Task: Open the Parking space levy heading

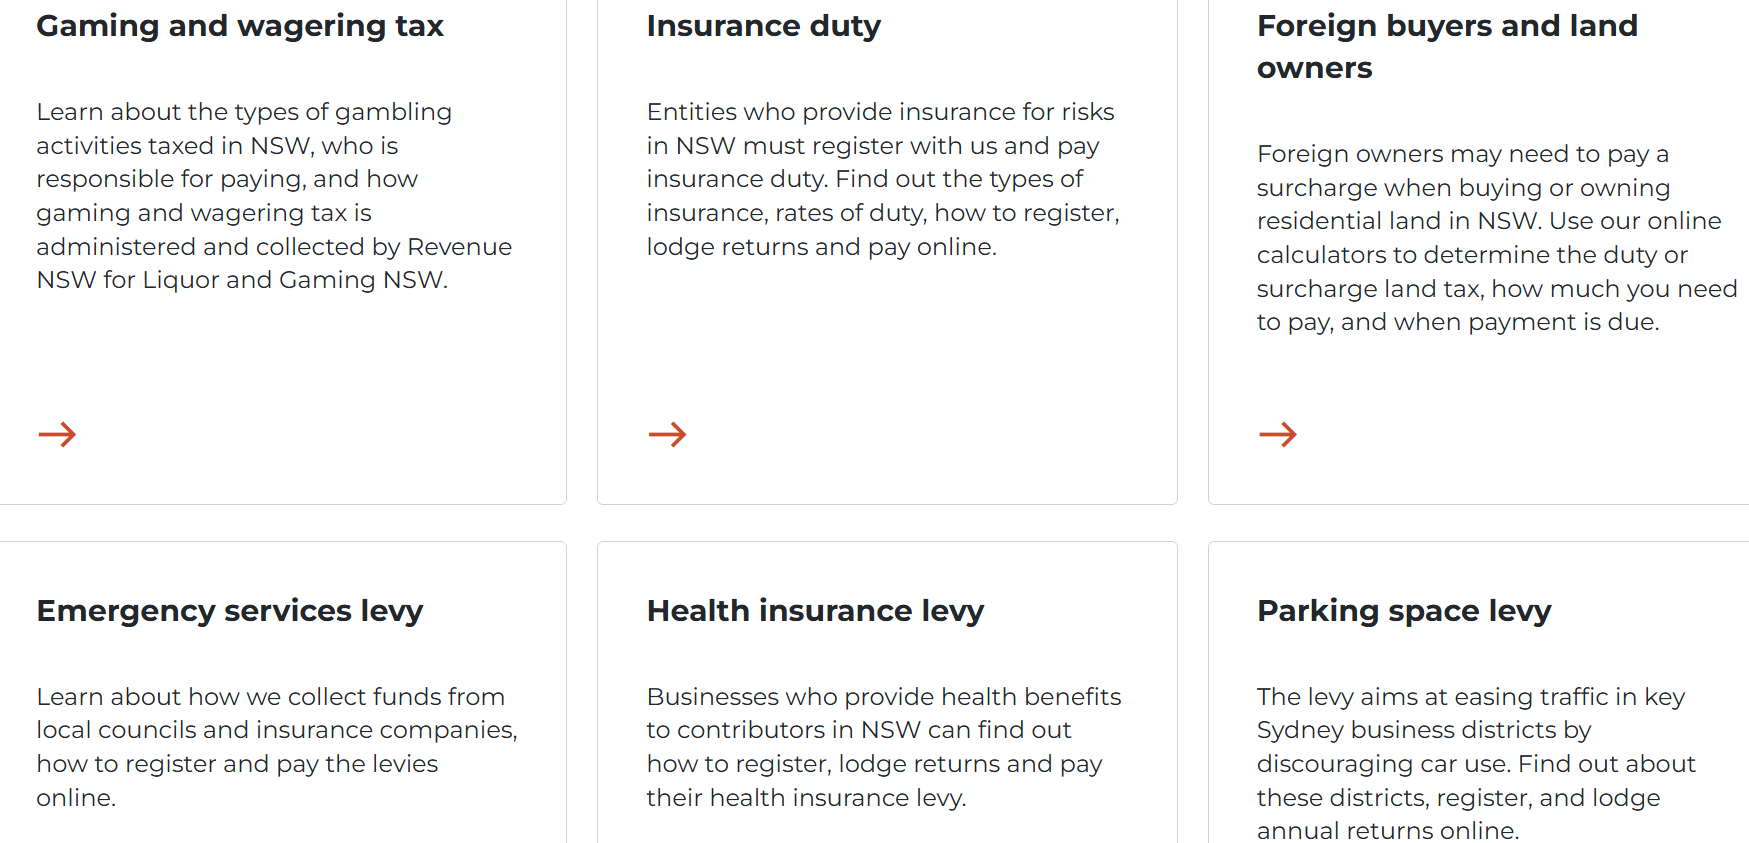Action: (x=1404, y=610)
